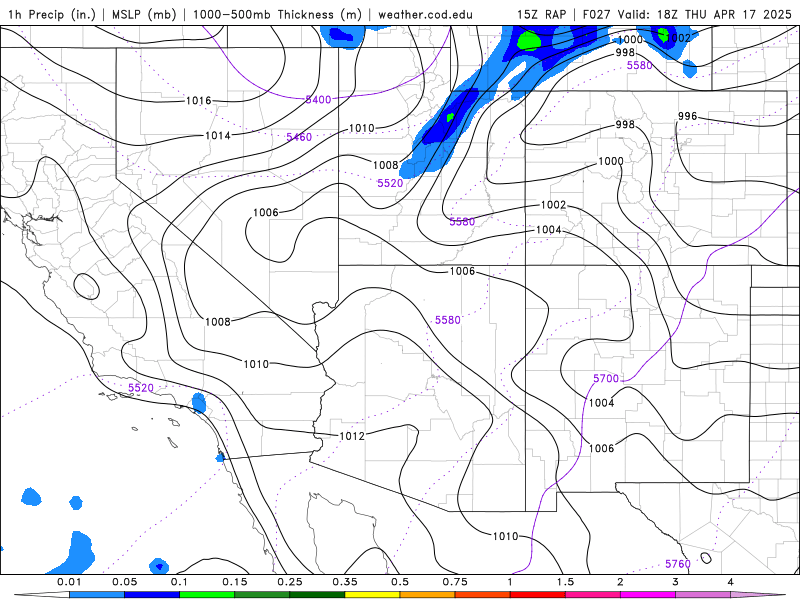Click the purple 5460 thickness label
This screenshot has width=800, height=600.
click(x=299, y=137)
